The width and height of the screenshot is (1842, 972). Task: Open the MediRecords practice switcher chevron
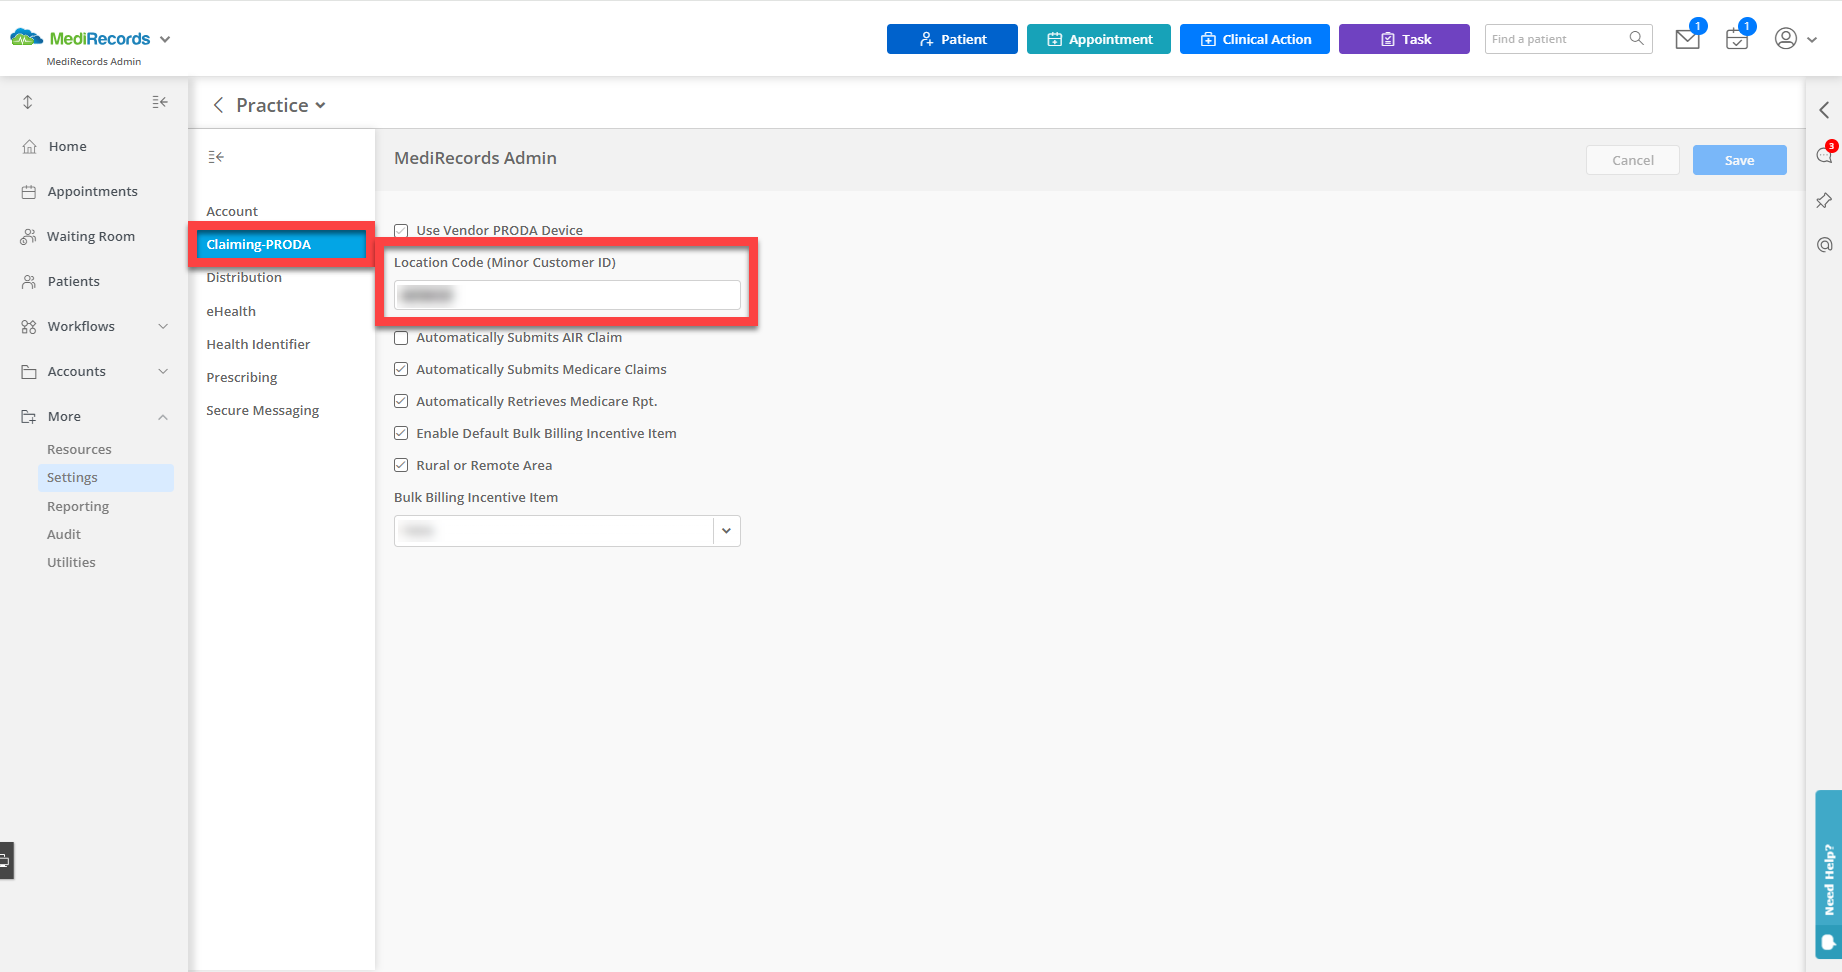tap(165, 39)
